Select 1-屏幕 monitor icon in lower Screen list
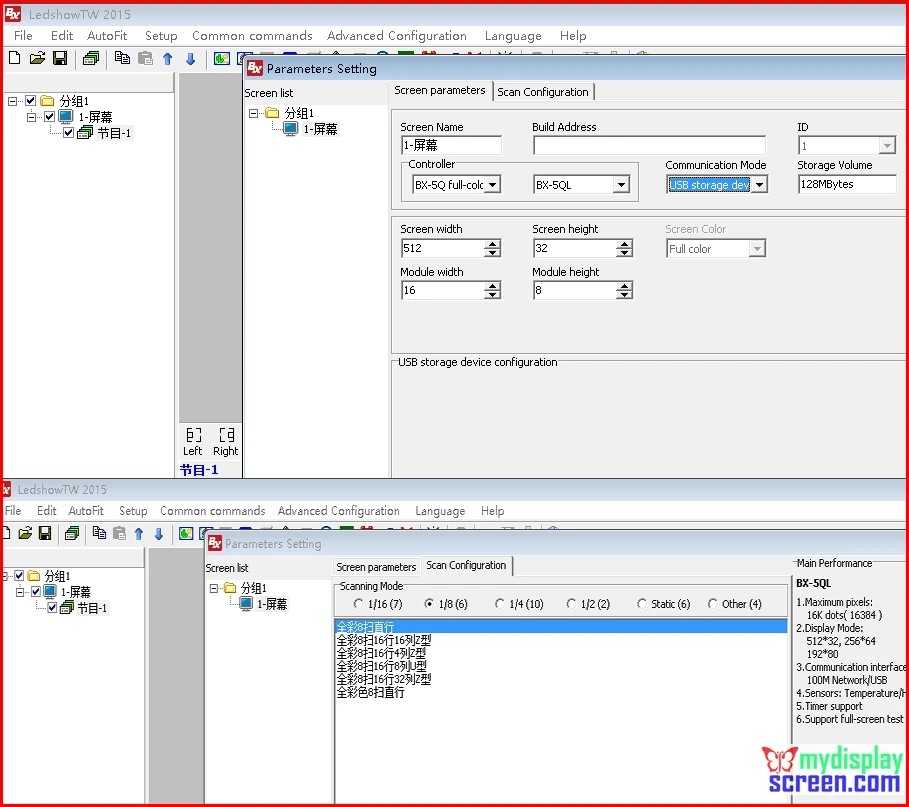Image resolution: width=909 pixels, height=807 pixels. point(246,604)
